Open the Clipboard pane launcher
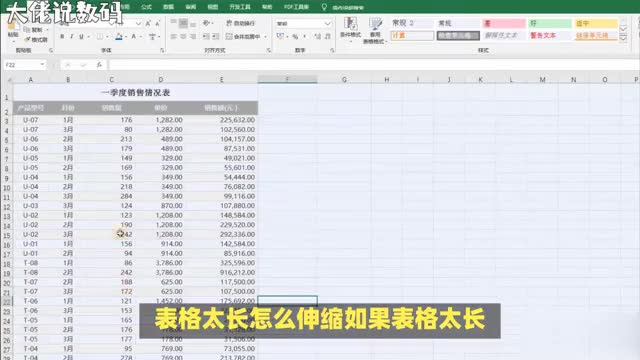The height and width of the screenshot is (360, 640). (51, 50)
